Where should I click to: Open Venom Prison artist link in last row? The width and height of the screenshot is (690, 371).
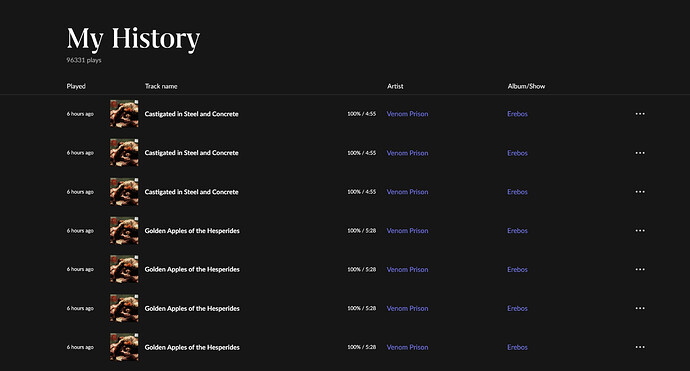click(x=407, y=347)
